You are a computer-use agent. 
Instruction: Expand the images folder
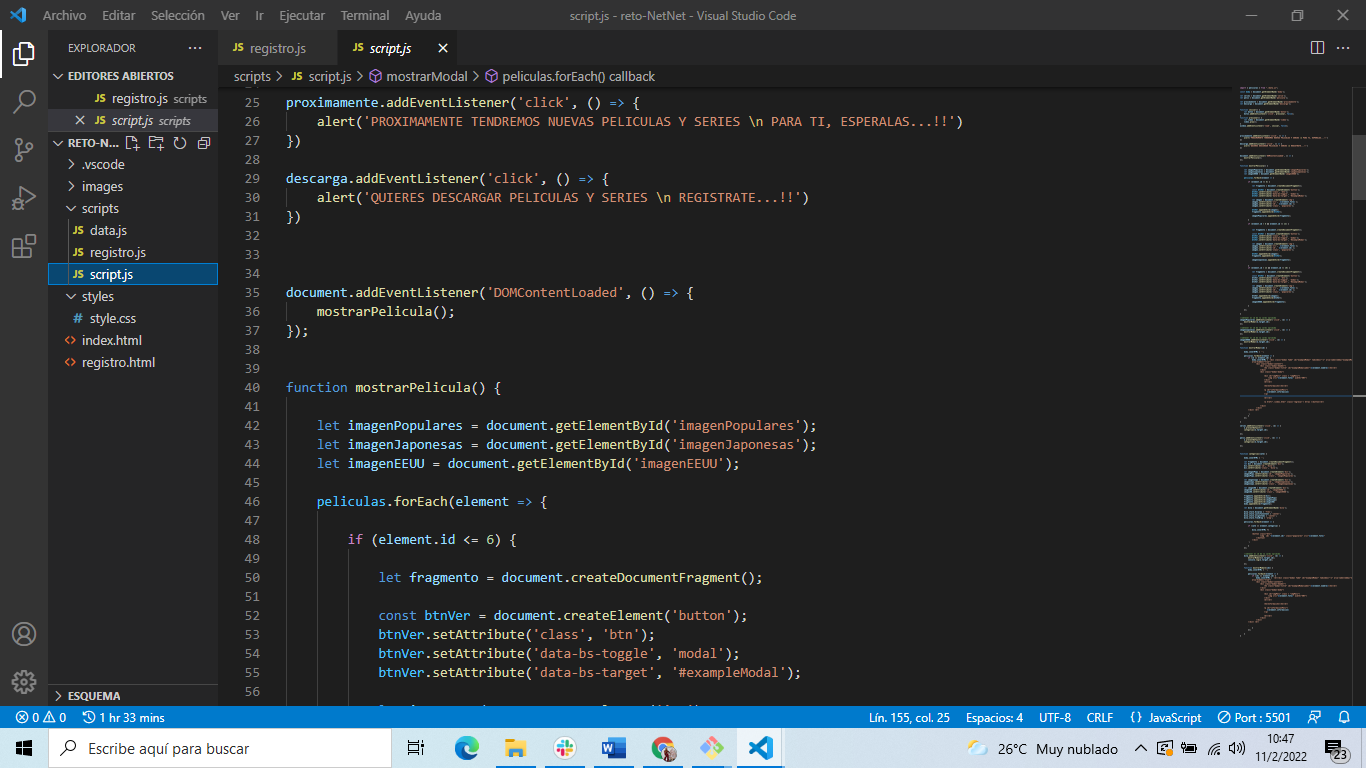pyautogui.click(x=133, y=186)
